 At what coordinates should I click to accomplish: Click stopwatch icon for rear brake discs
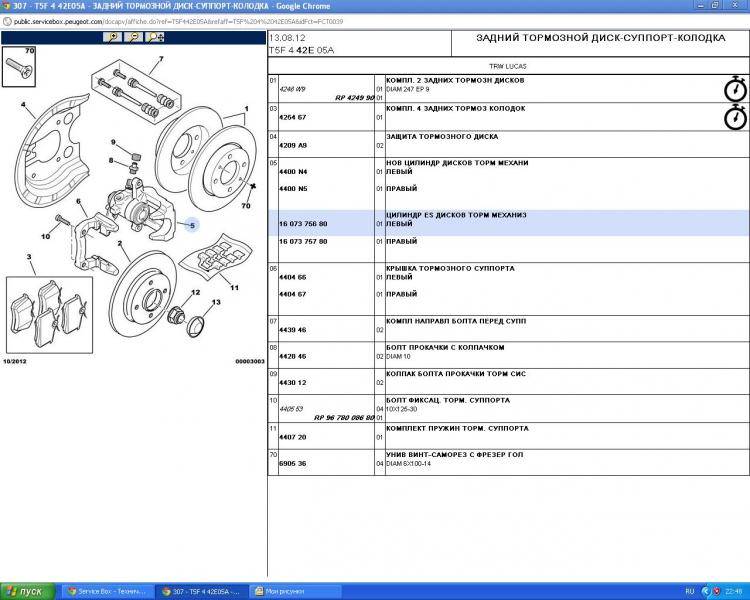click(x=735, y=88)
